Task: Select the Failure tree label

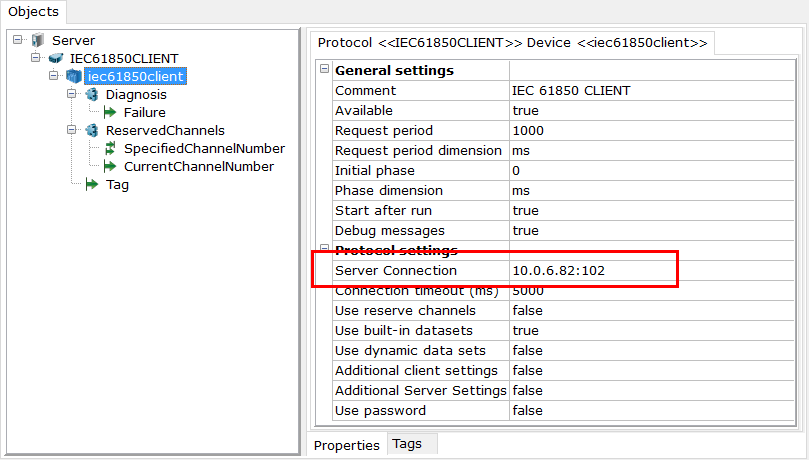Action: point(144,112)
